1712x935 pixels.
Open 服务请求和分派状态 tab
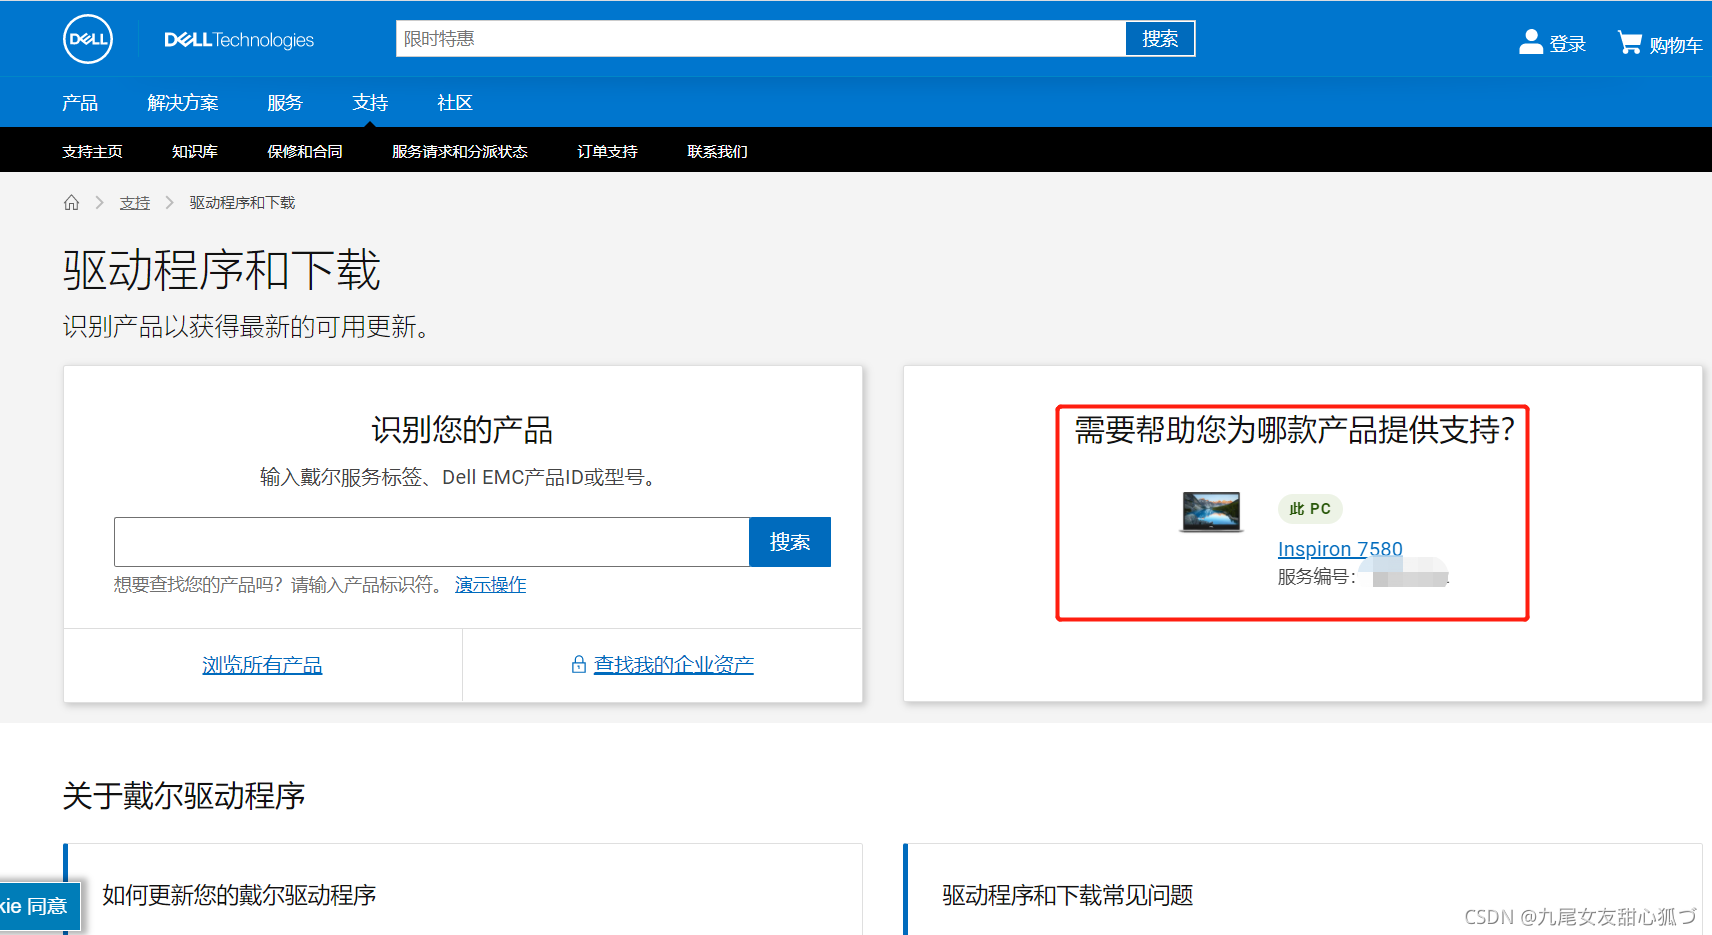(x=460, y=152)
